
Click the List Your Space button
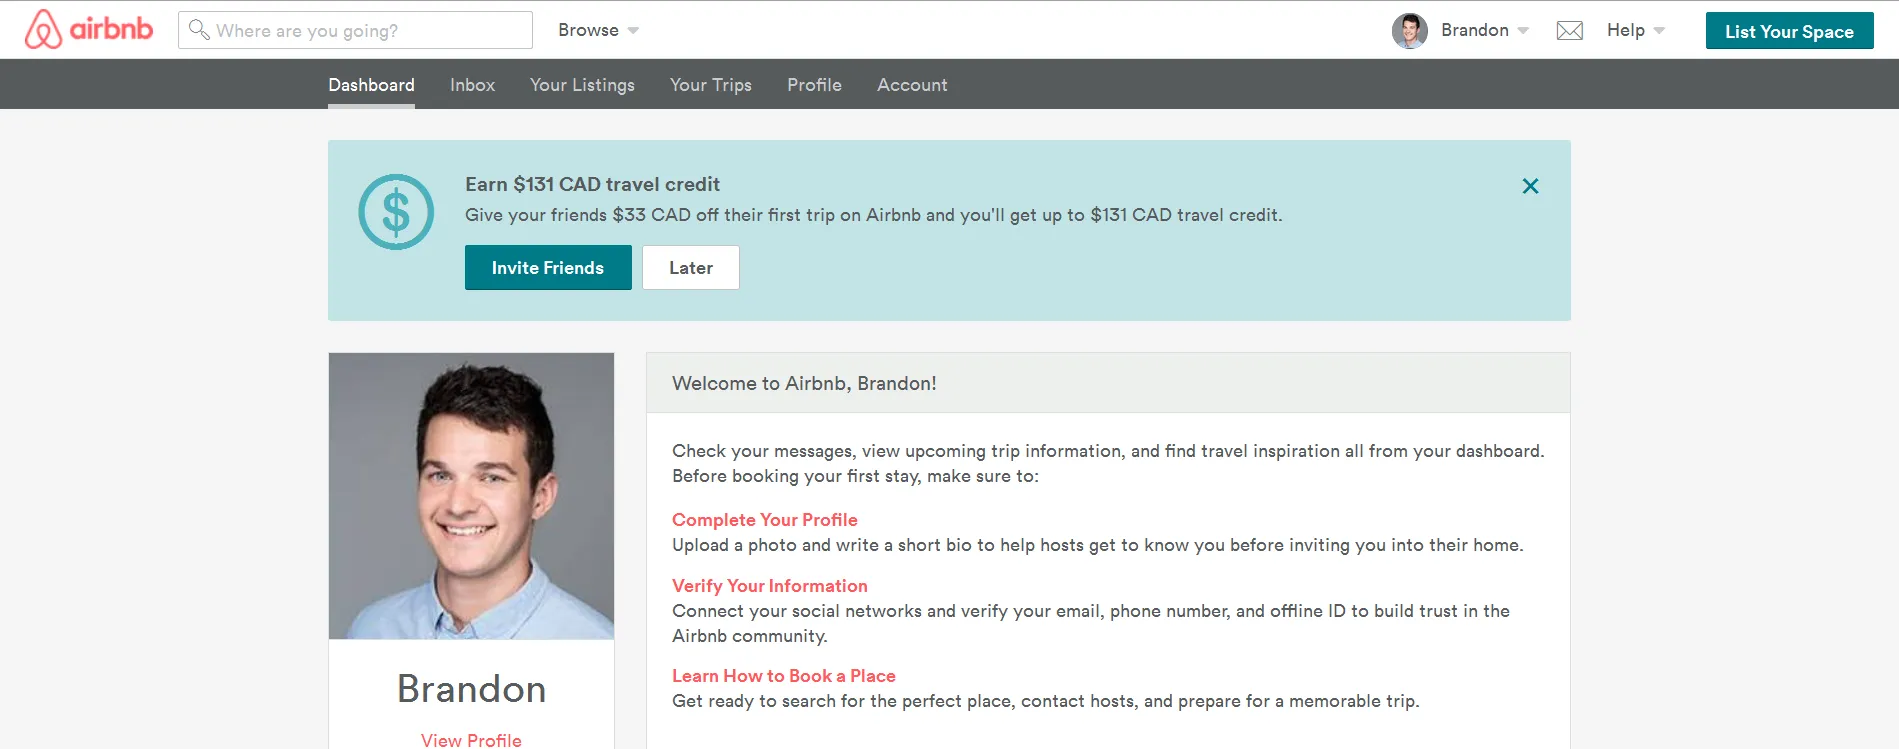[x=1789, y=31]
